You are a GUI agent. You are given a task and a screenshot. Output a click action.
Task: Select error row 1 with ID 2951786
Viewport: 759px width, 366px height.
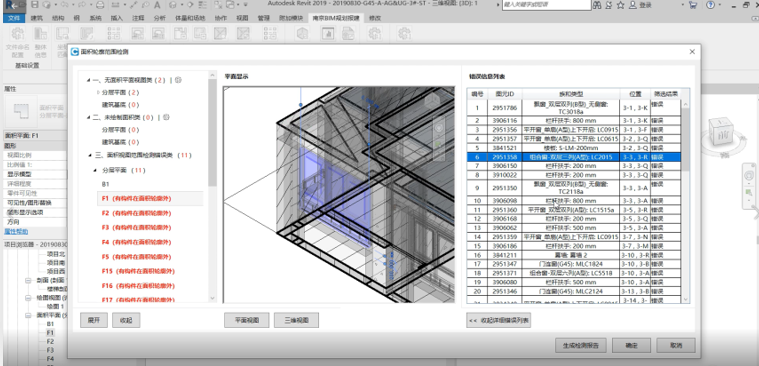[x=574, y=108]
